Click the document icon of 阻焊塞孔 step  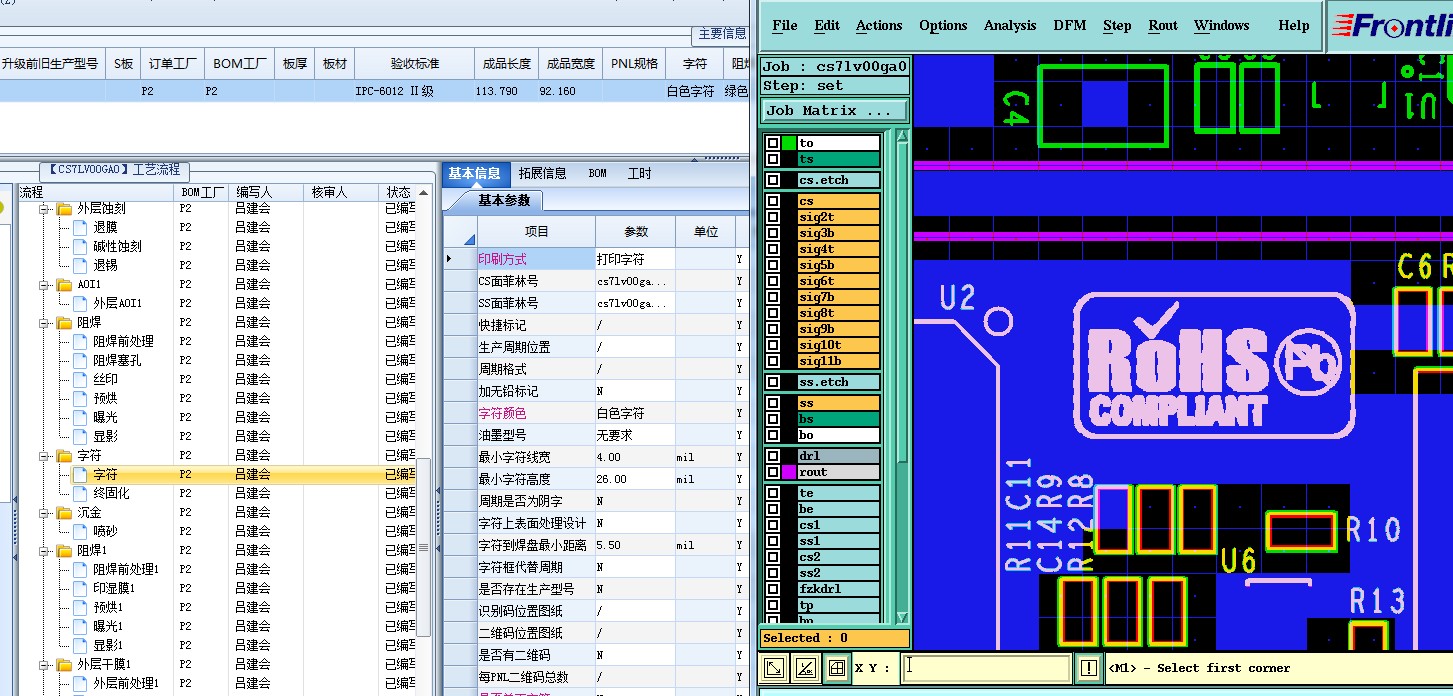[x=80, y=361]
